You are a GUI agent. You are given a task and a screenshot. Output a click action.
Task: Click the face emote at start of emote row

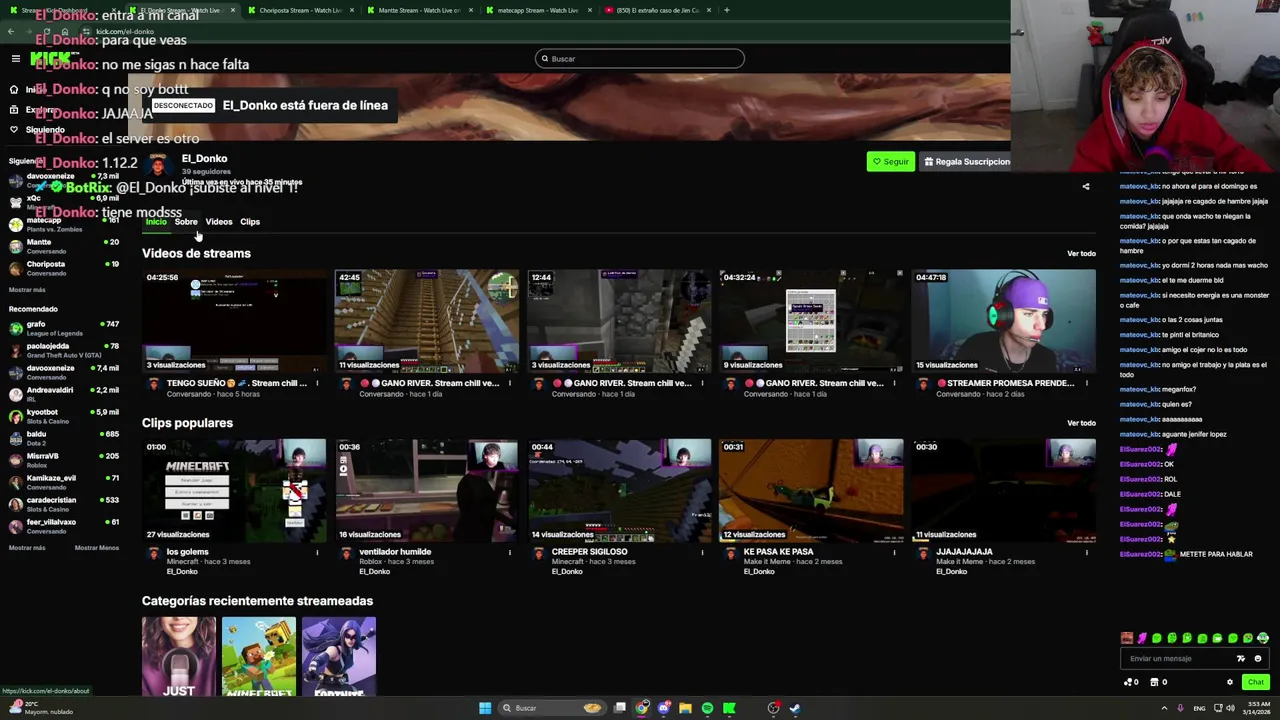[x=1127, y=638]
